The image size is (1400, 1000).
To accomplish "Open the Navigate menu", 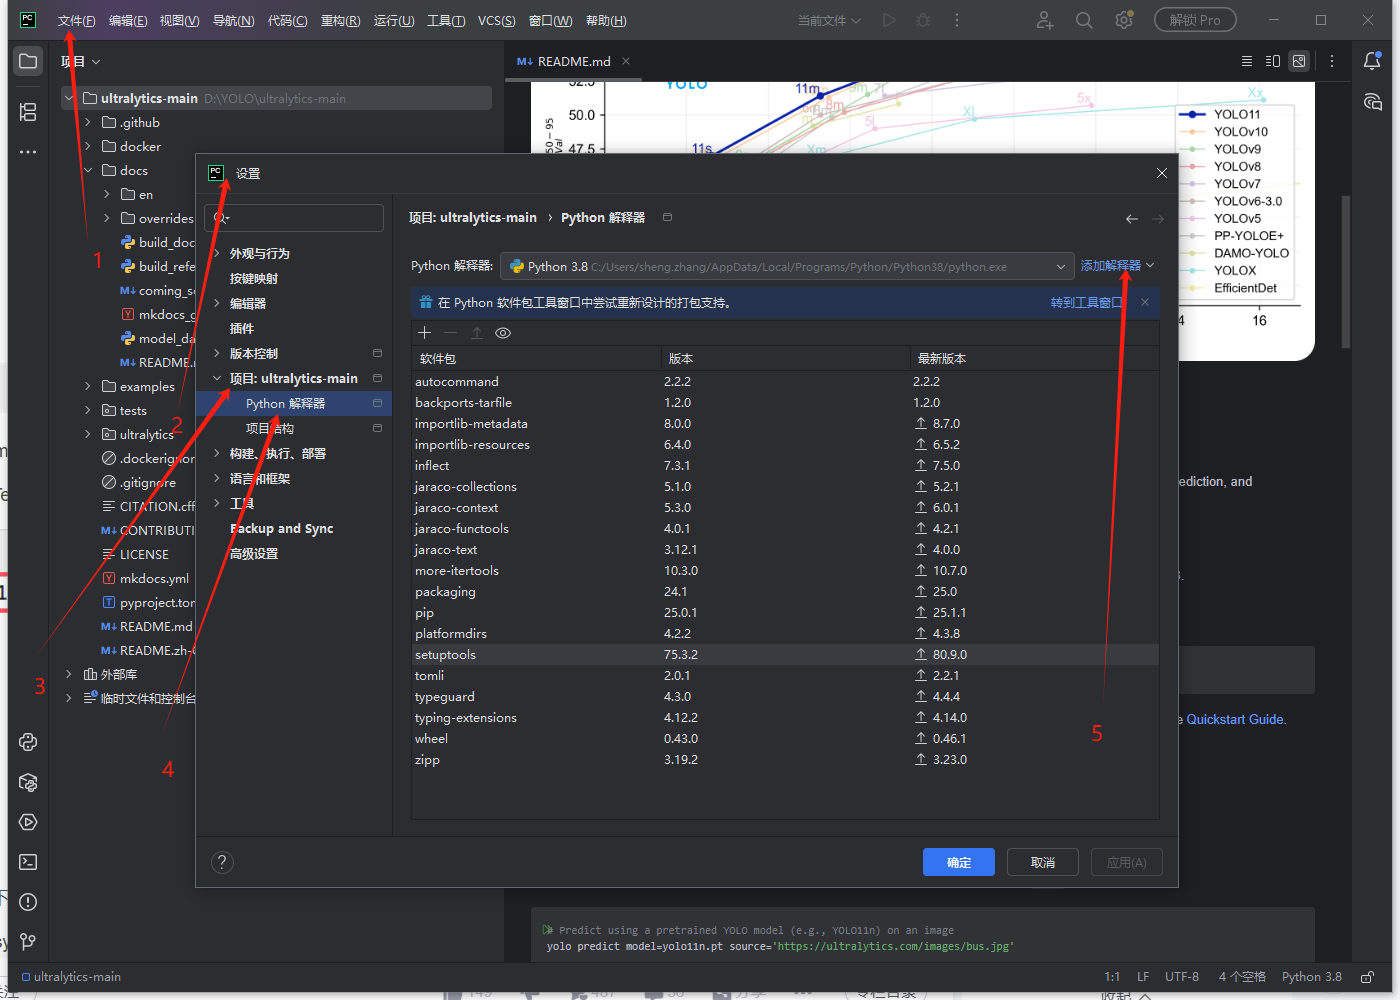I will [233, 21].
